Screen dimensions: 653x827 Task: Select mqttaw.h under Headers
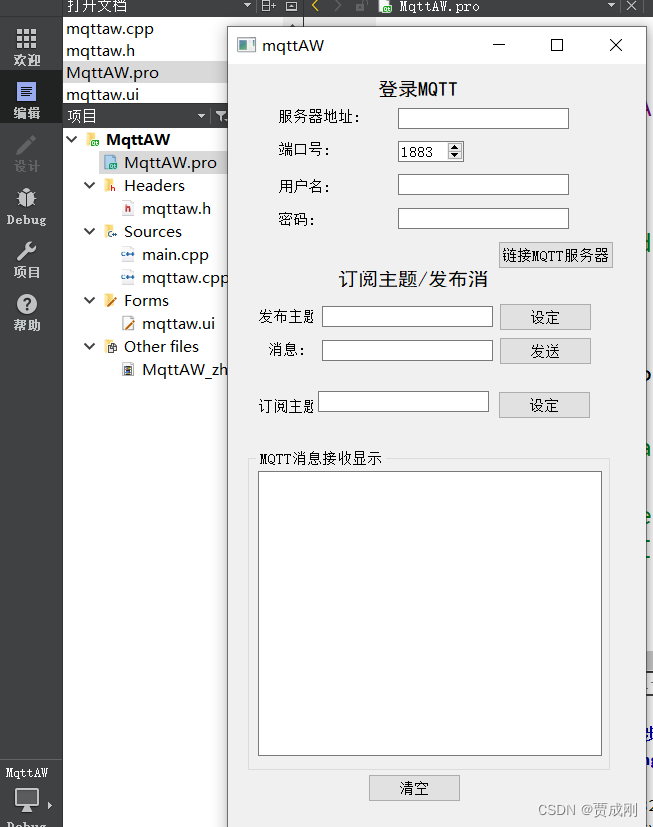[x=176, y=209]
